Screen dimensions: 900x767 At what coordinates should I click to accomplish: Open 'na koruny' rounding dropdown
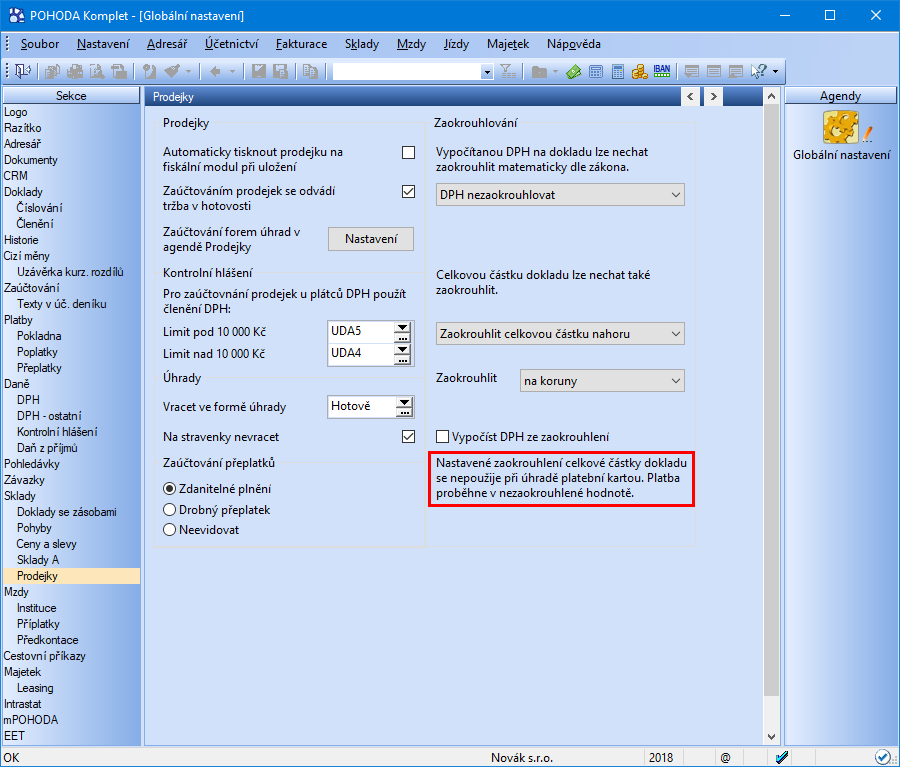(x=602, y=381)
